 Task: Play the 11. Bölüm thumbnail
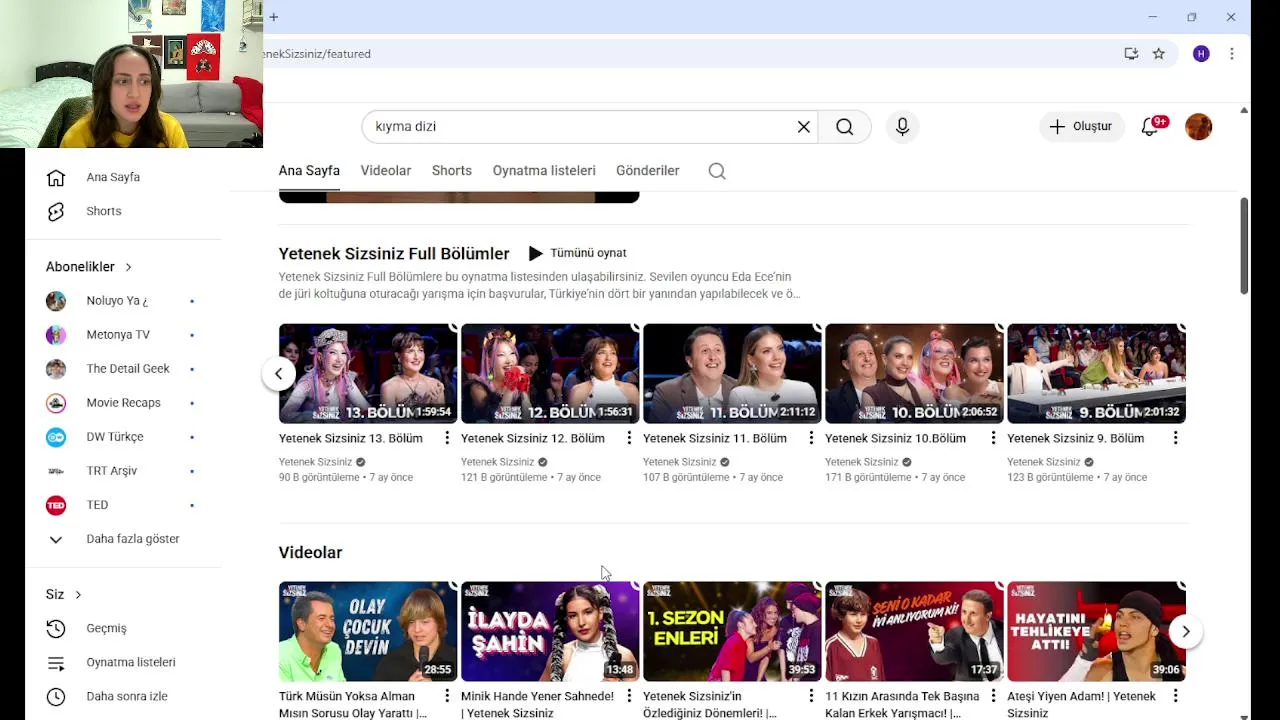(732, 374)
